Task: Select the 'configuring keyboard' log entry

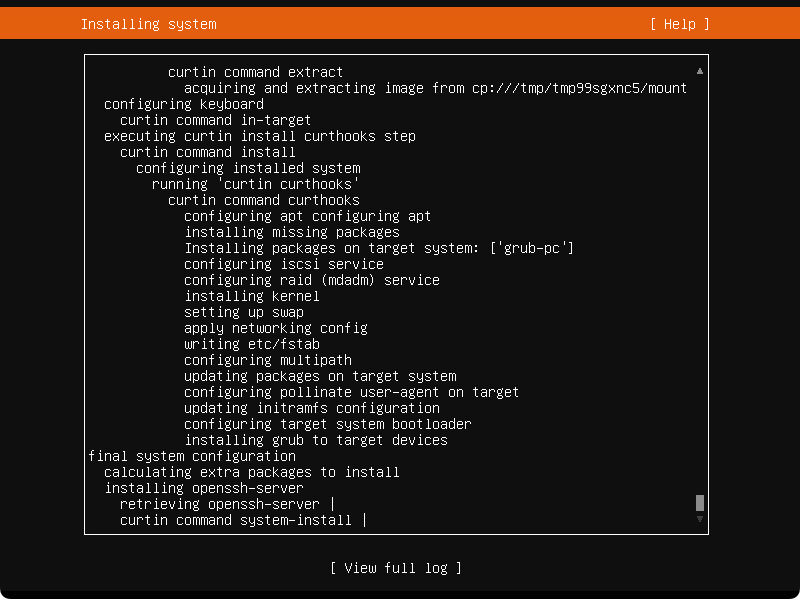Action: (x=184, y=104)
